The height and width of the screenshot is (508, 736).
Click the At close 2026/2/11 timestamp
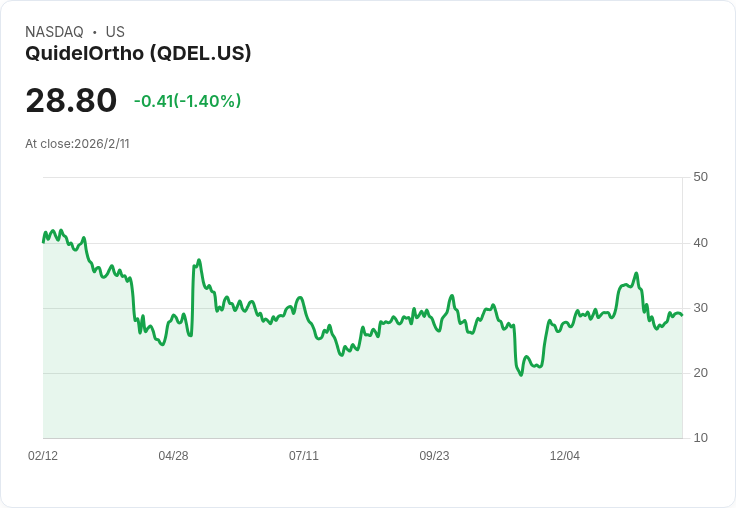(x=77, y=144)
